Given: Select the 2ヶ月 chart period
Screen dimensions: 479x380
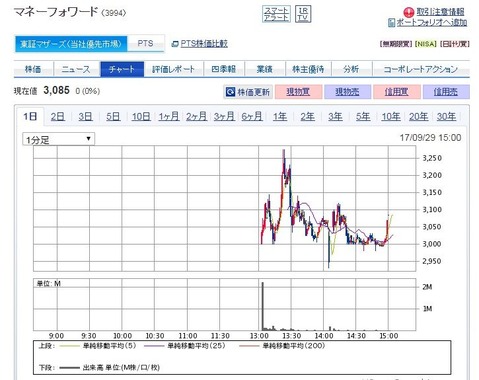Looking at the screenshot, I should [x=196, y=116].
